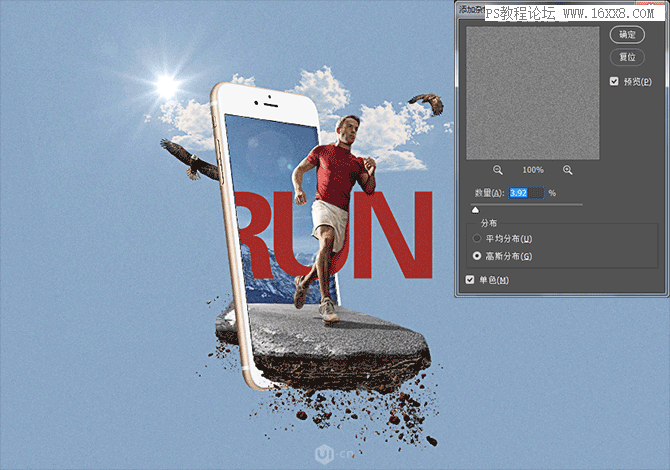Select the 高斯分布 Gaussian radio option
670x470 pixels.
477,256
